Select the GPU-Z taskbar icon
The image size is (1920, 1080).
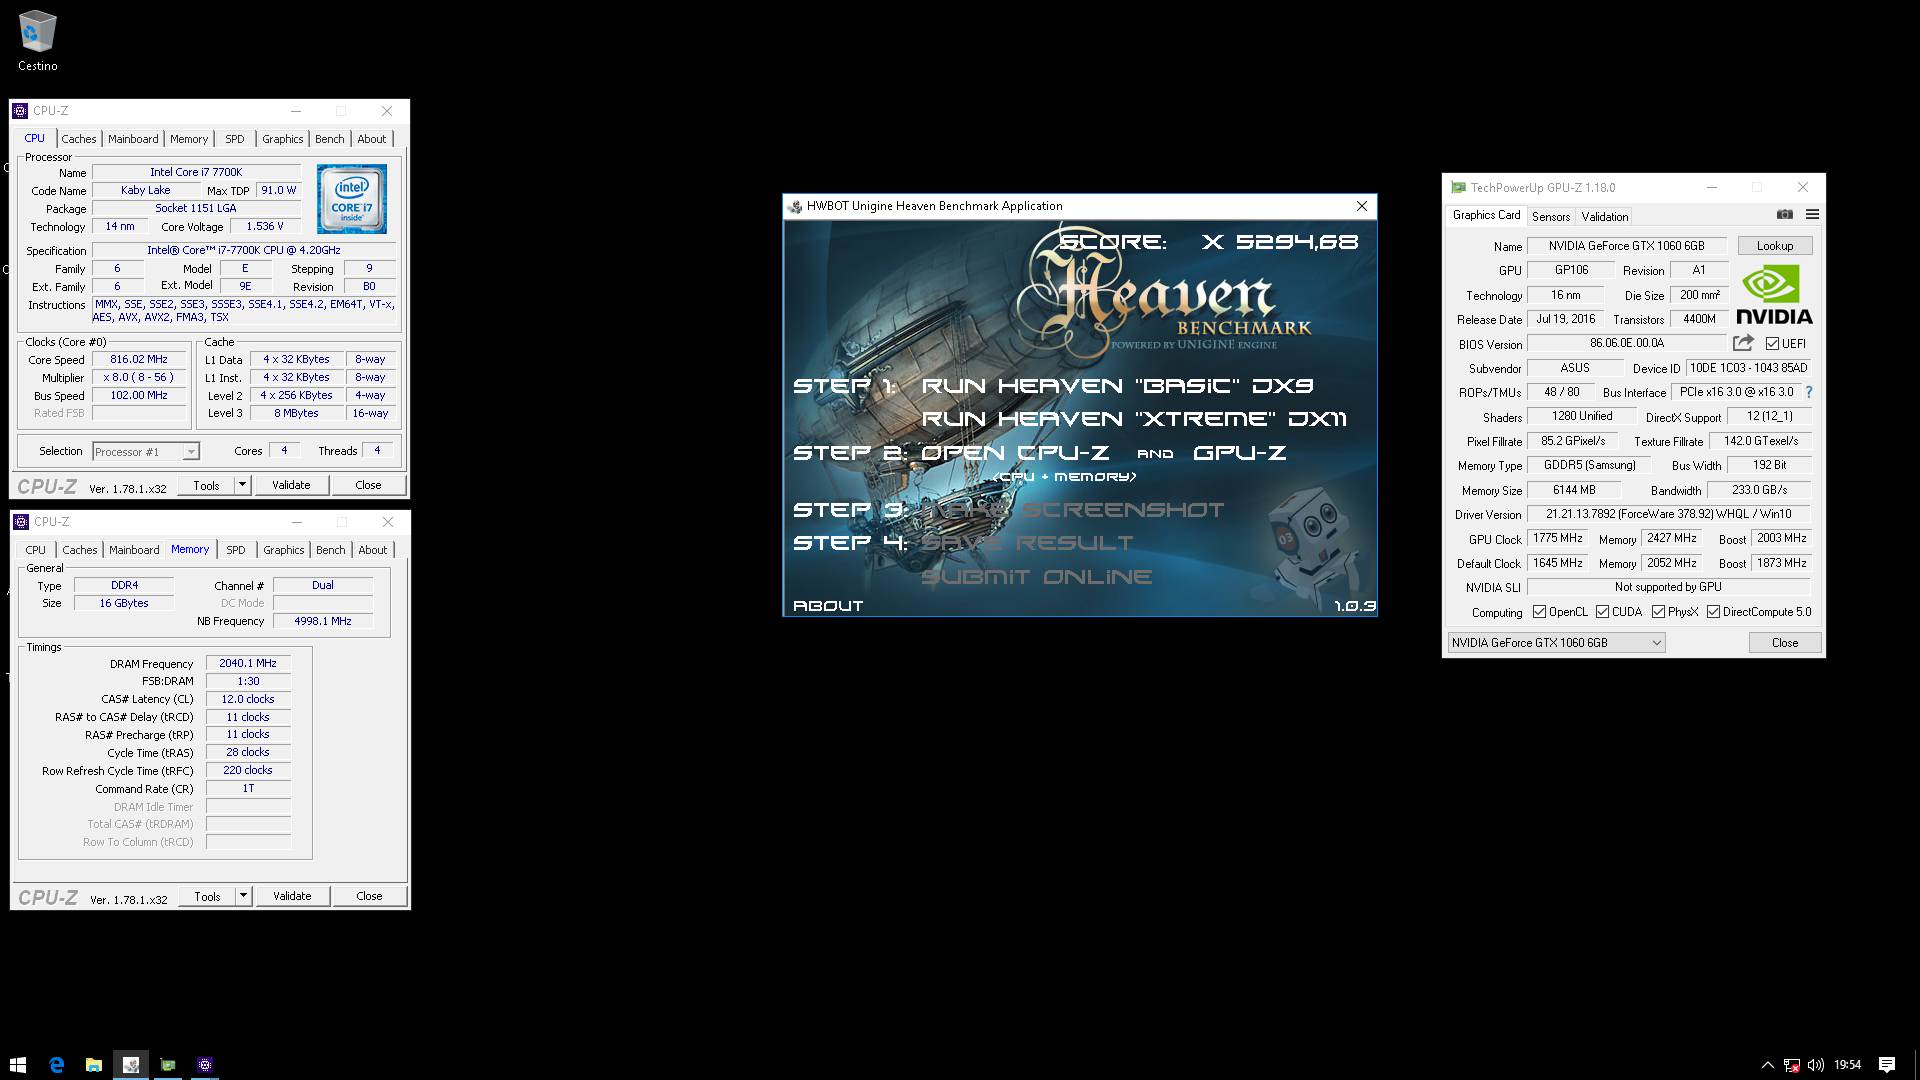pyautogui.click(x=168, y=1065)
